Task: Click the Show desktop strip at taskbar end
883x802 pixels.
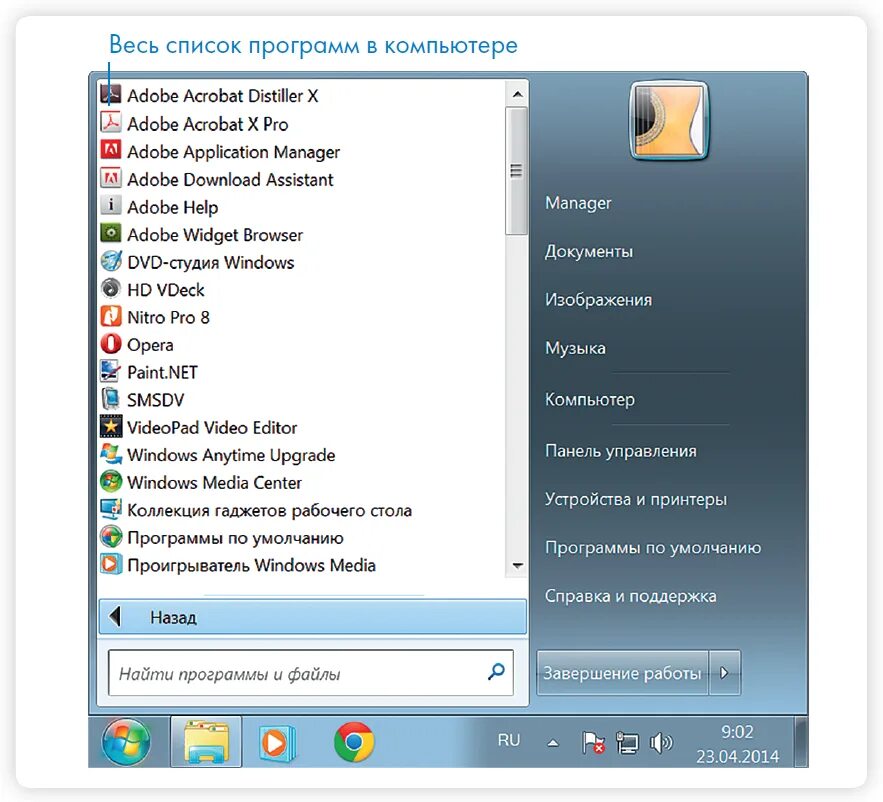Action: tap(801, 742)
